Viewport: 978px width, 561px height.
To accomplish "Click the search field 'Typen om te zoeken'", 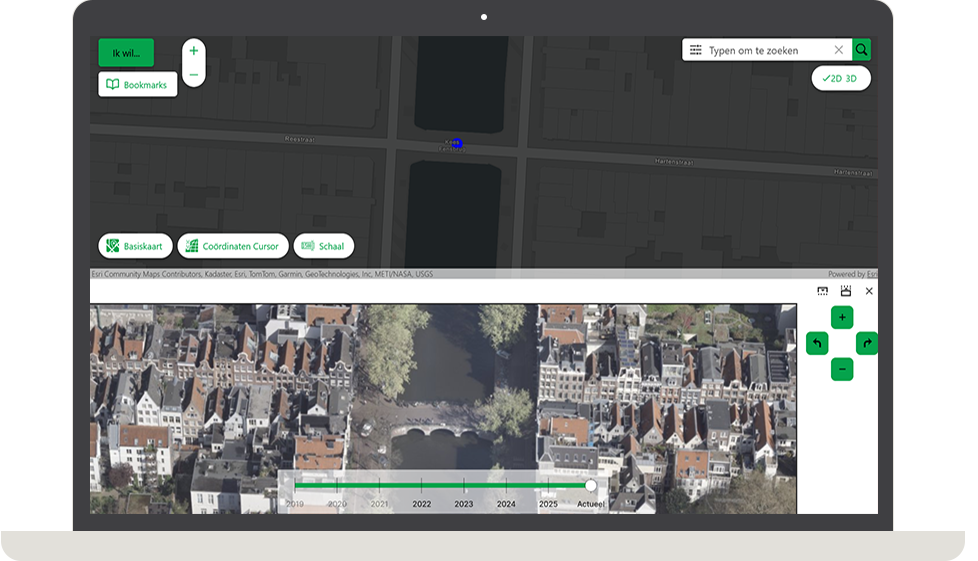I will pyautogui.click(x=768, y=51).
